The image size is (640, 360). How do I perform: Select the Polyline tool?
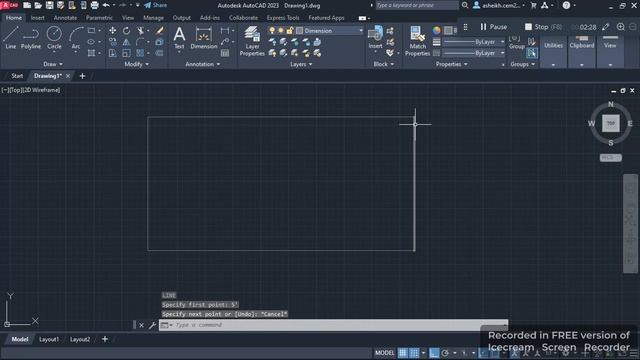point(31,38)
